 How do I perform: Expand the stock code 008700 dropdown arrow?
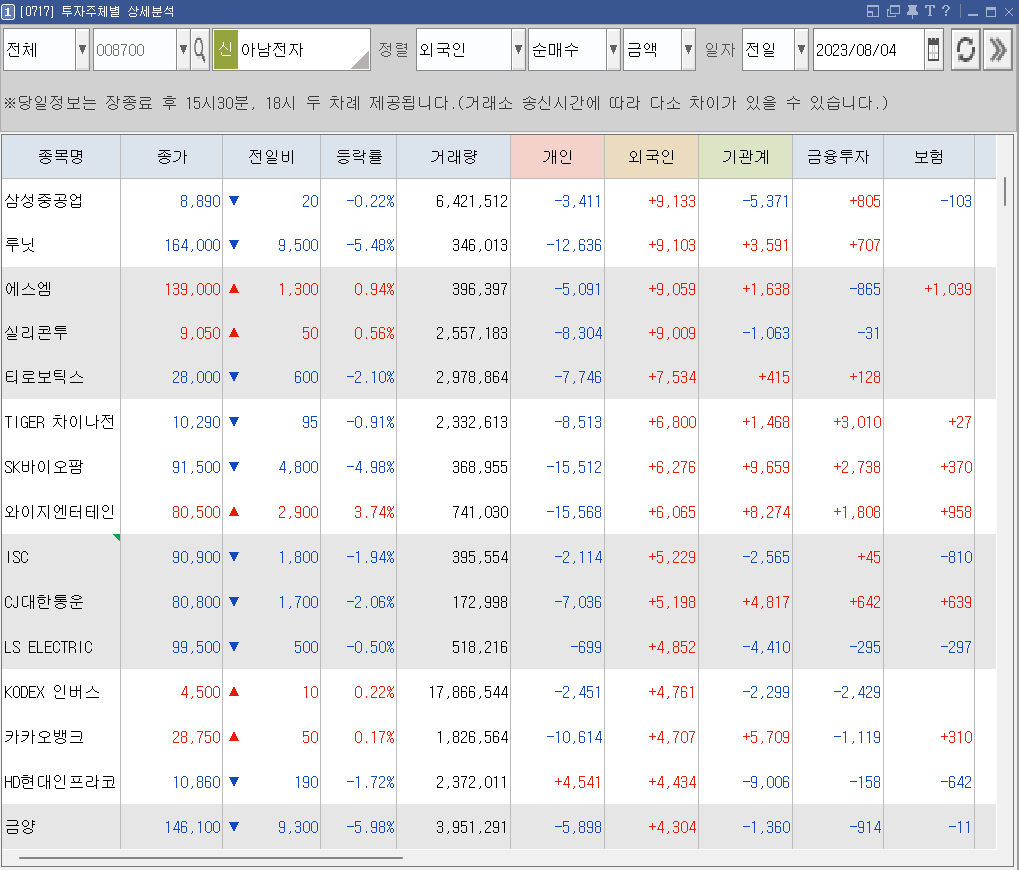(x=183, y=49)
